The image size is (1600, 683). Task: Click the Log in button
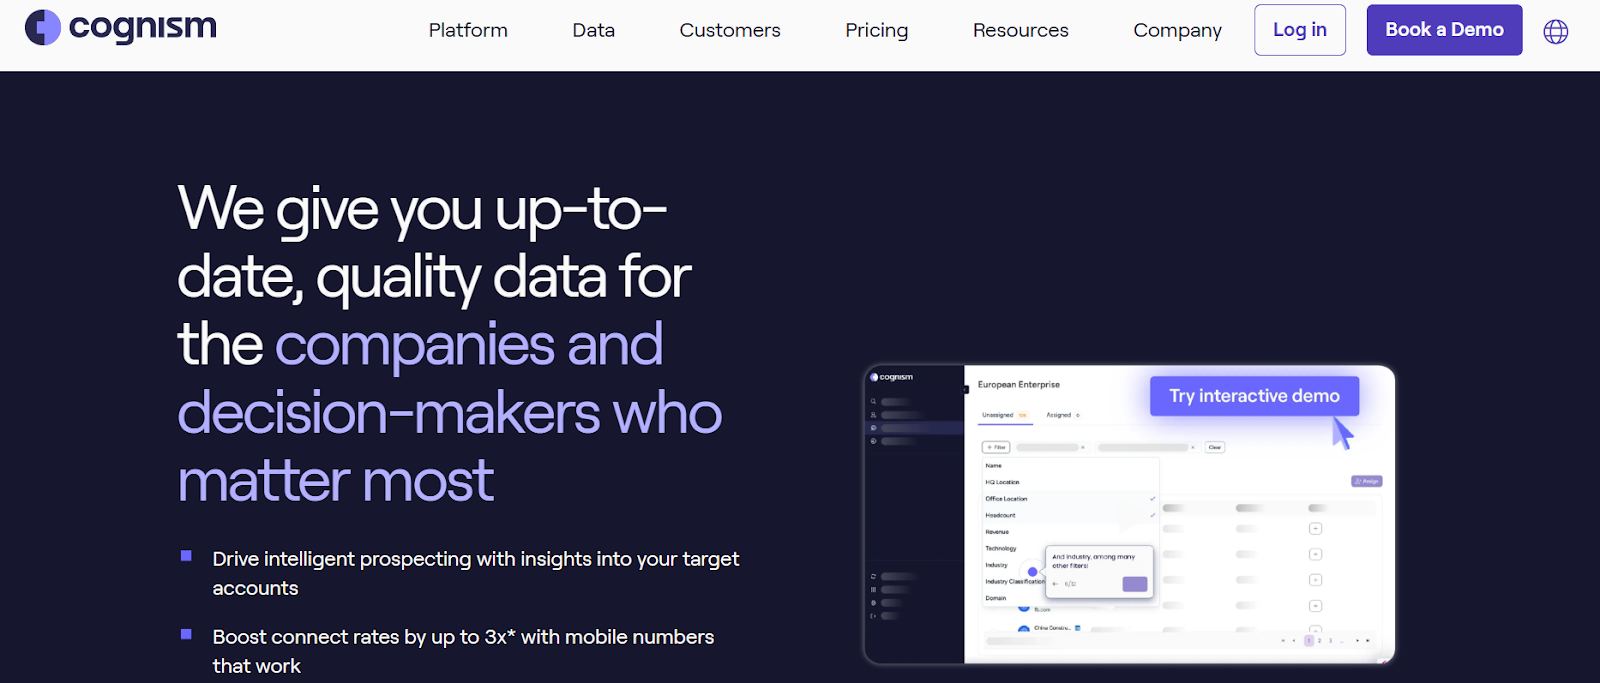pos(1299,30)
